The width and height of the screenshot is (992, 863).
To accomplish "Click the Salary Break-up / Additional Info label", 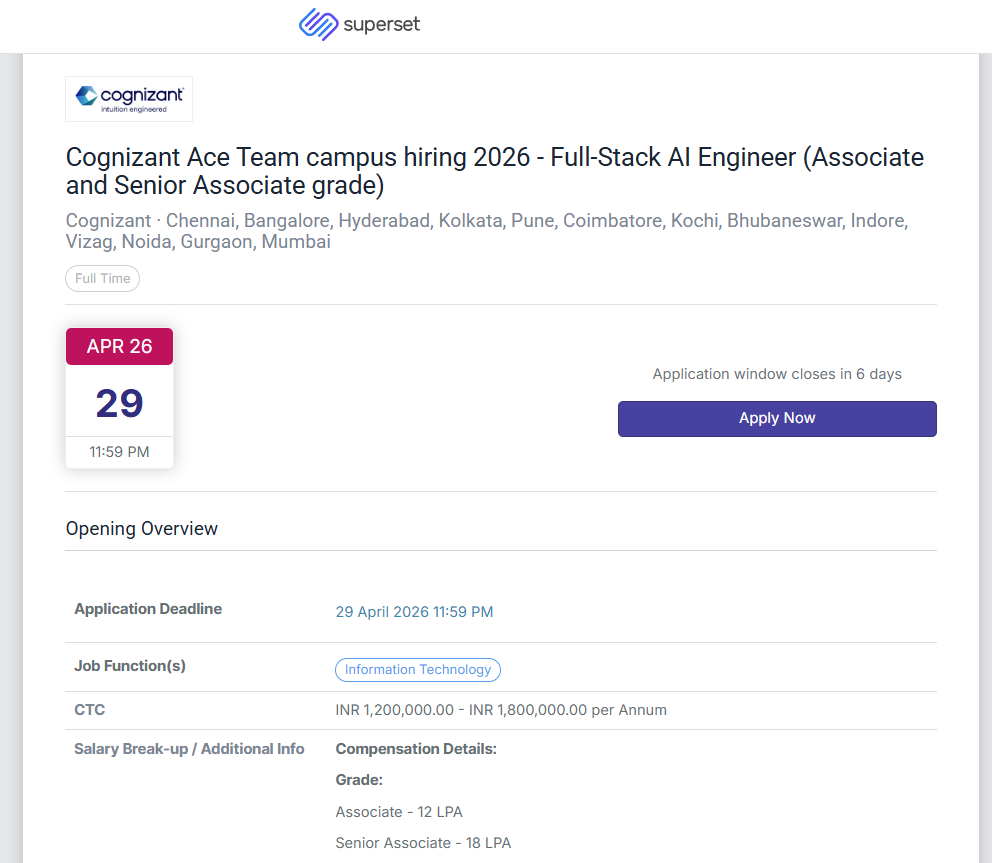I will click(x=189, y=749).
